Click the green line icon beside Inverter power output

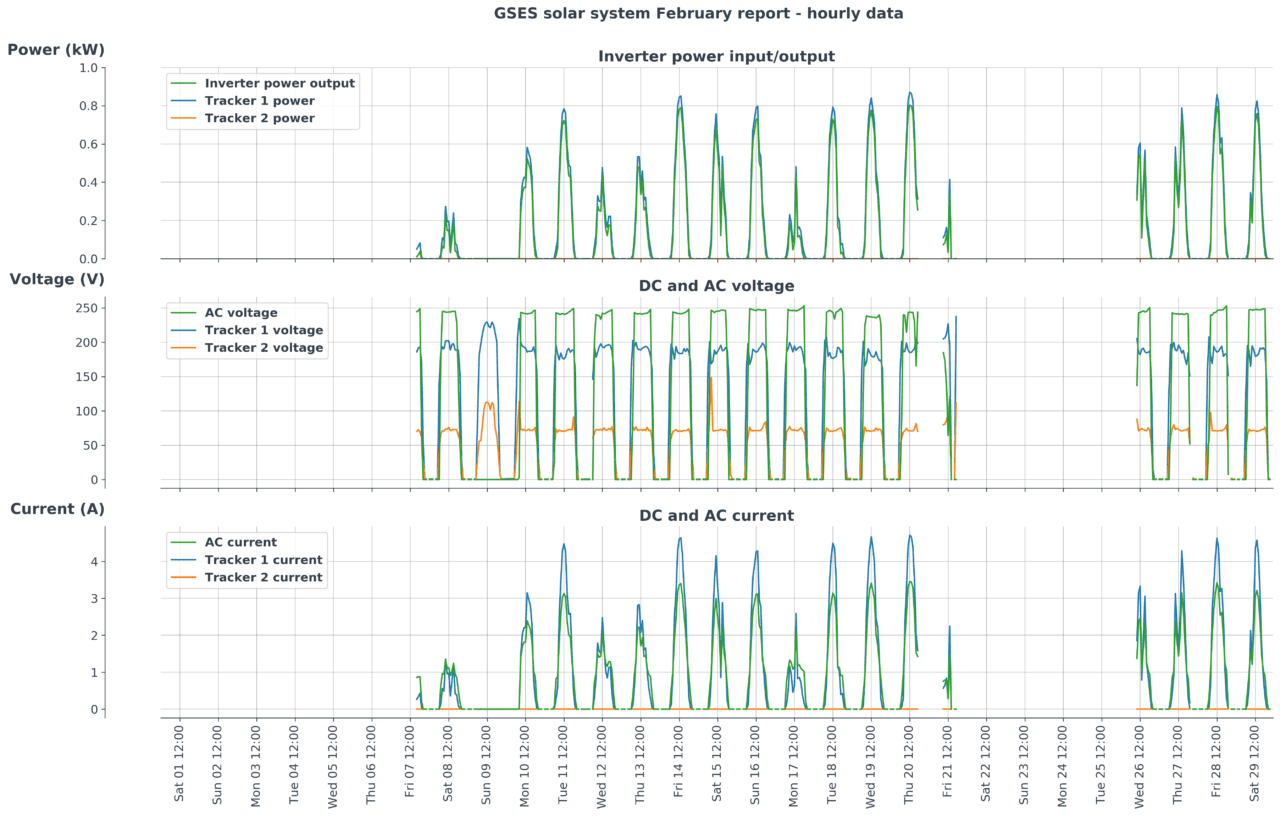point(183,83)
